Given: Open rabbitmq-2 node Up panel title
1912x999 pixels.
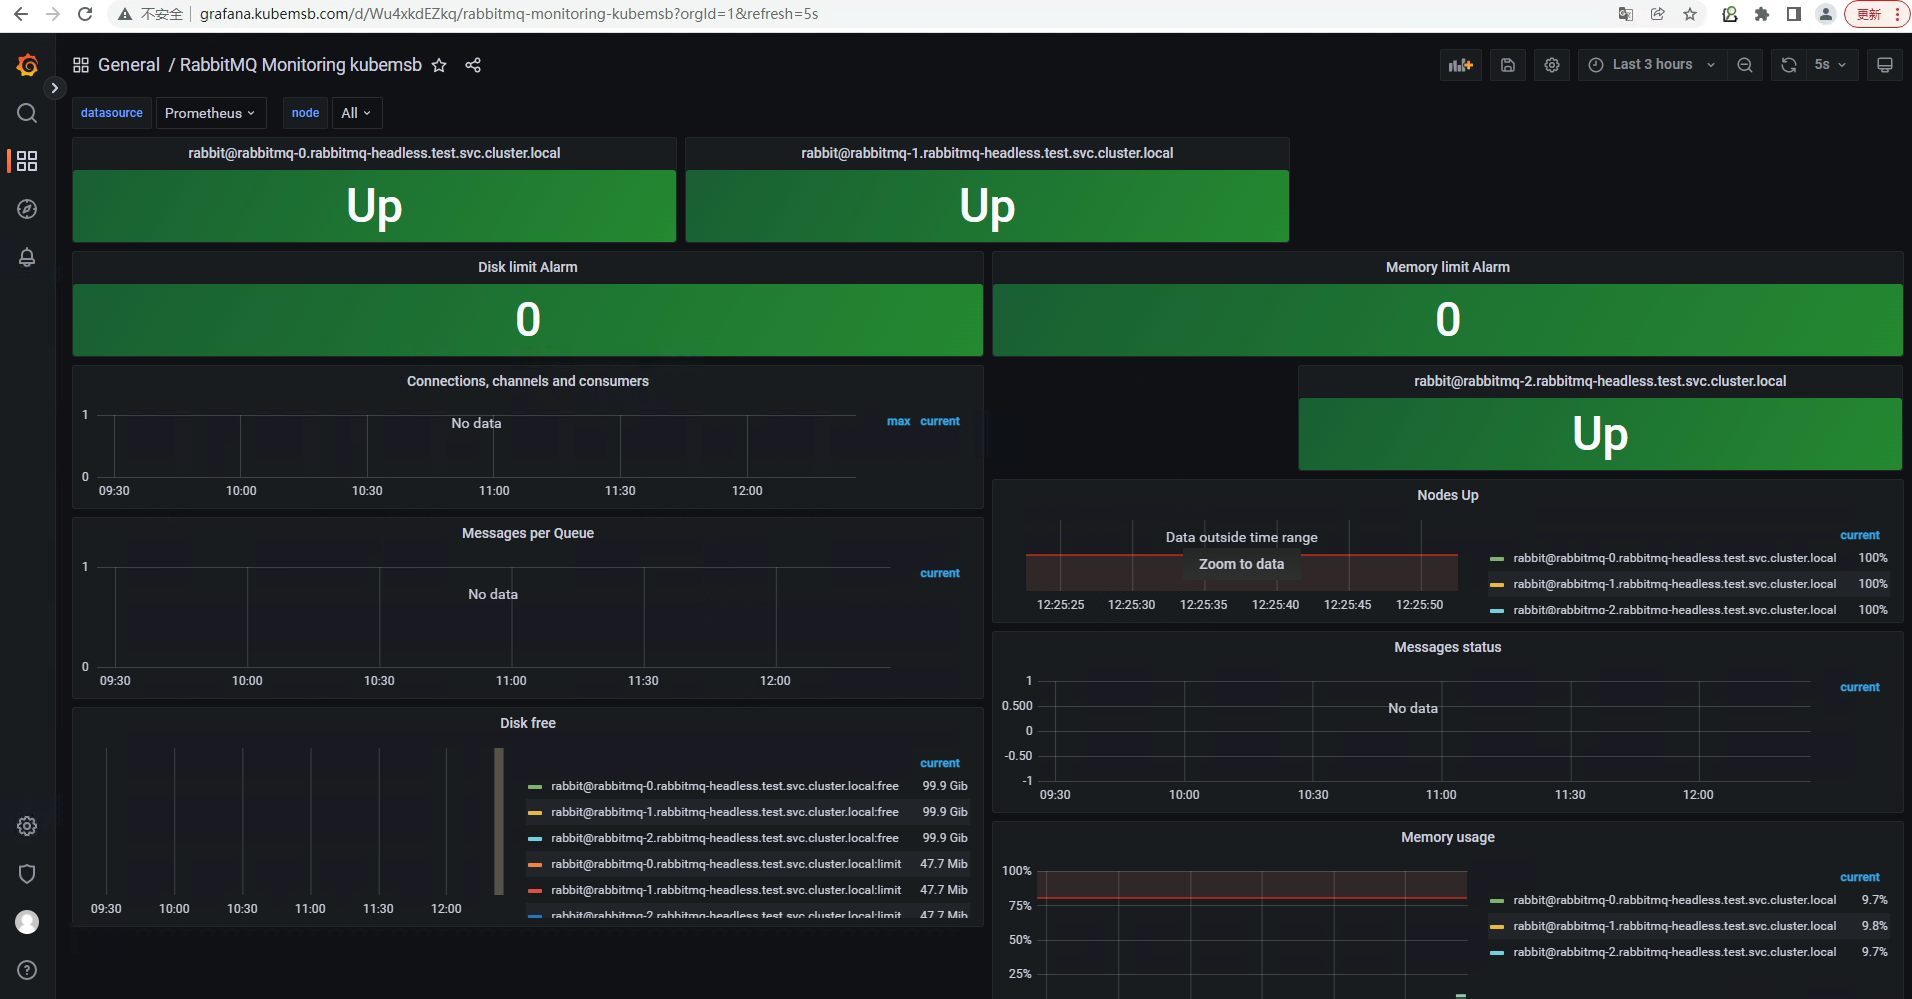Looking at the screenshot, I should click(x=1600, y=381).
